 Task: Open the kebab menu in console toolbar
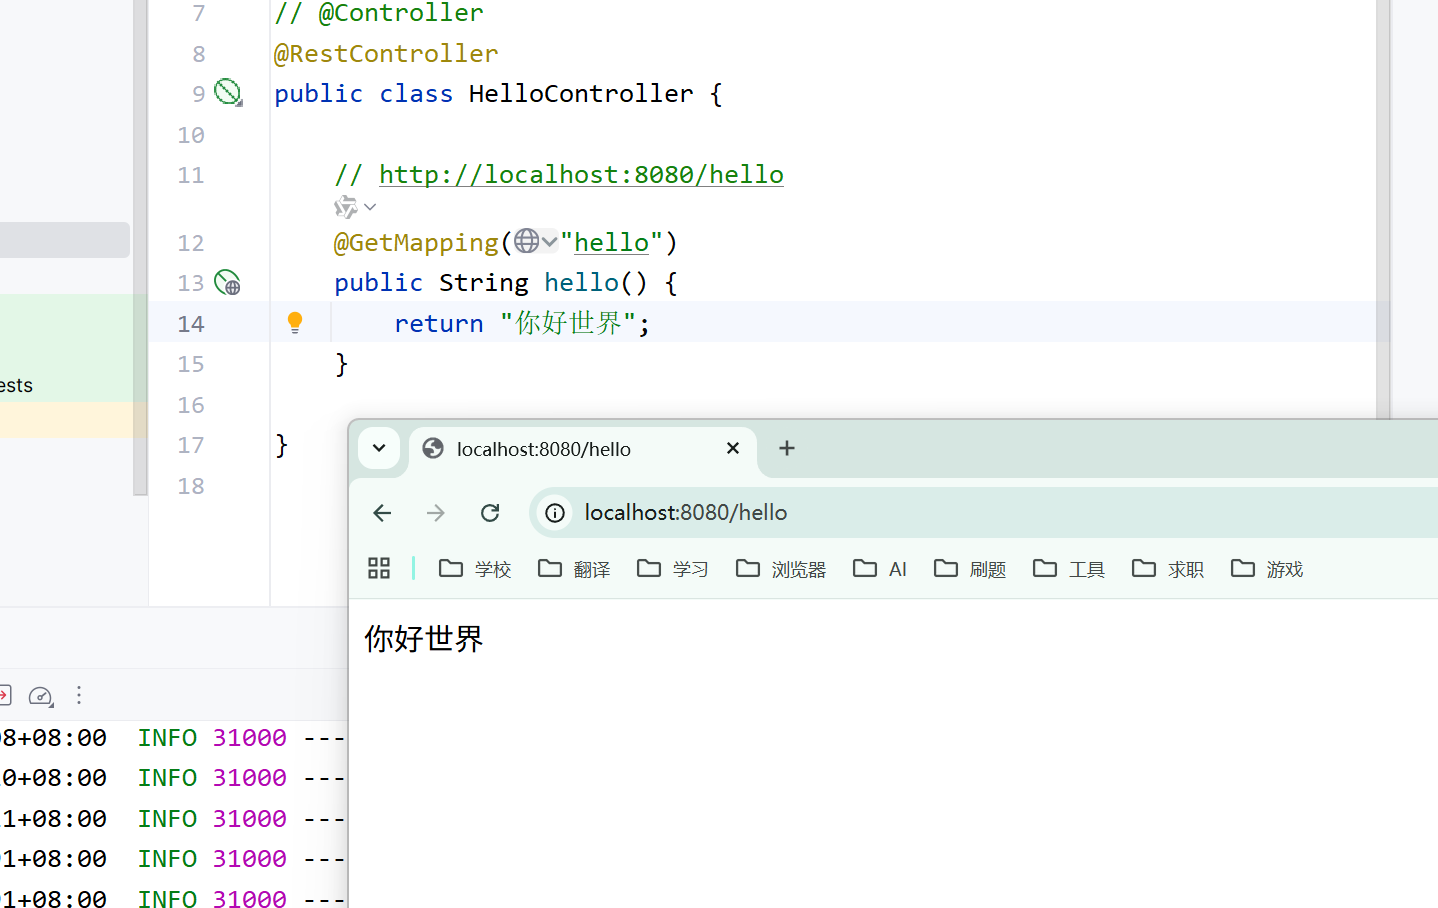[79, 696]
